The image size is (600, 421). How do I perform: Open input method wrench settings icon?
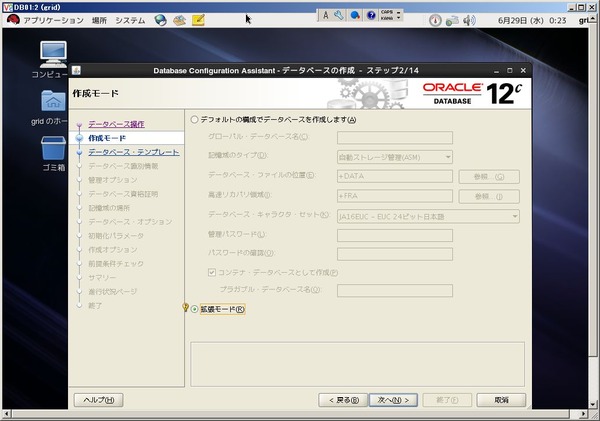(339, 15)
